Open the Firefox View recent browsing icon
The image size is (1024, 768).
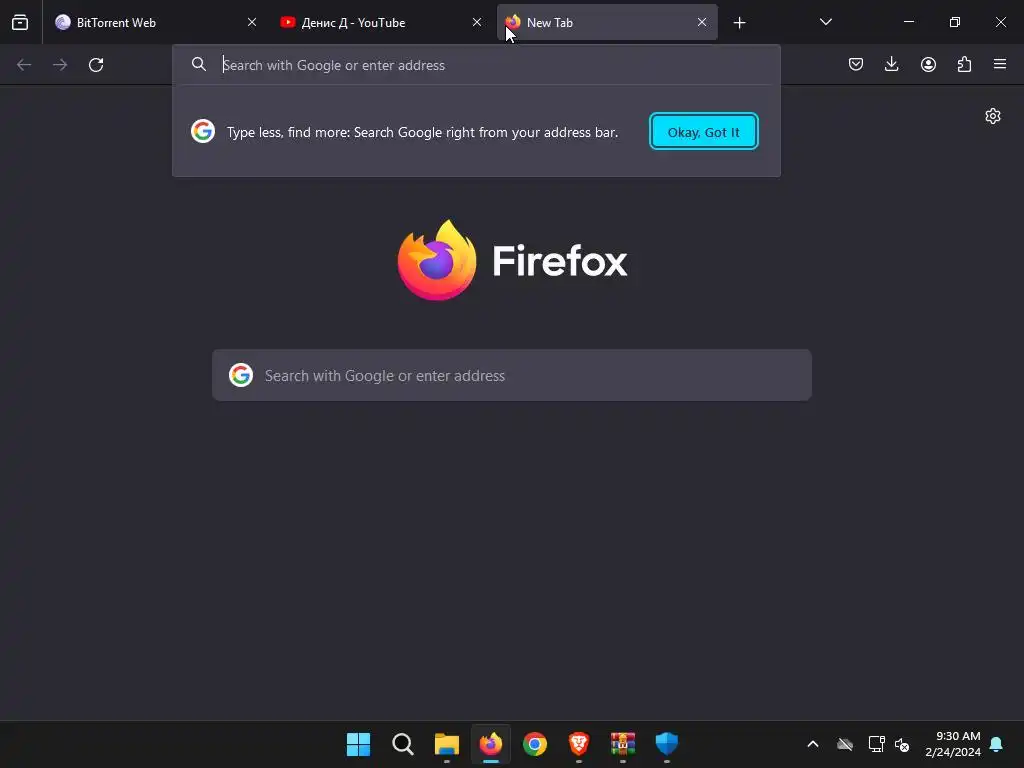(20, 22)
